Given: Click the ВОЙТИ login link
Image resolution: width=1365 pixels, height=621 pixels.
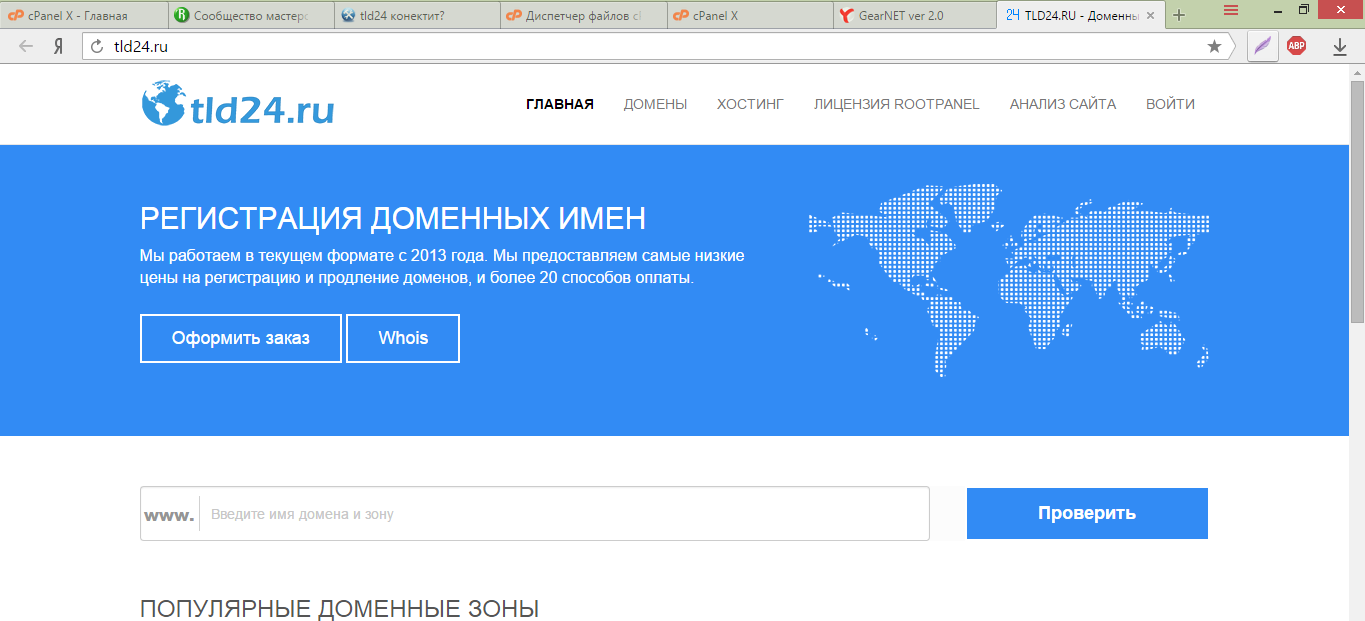Looking at the screenshot, I should click(1170, 104).
